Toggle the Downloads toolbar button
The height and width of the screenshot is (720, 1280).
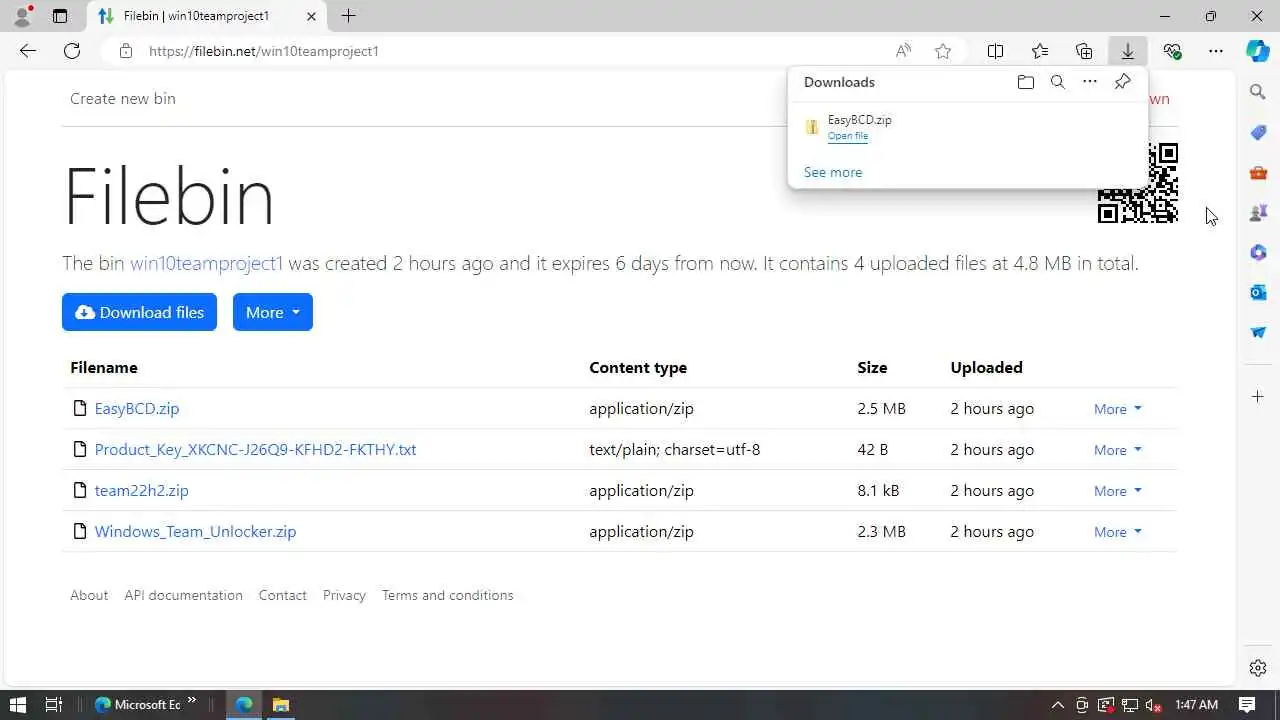tap(1128, 51)
